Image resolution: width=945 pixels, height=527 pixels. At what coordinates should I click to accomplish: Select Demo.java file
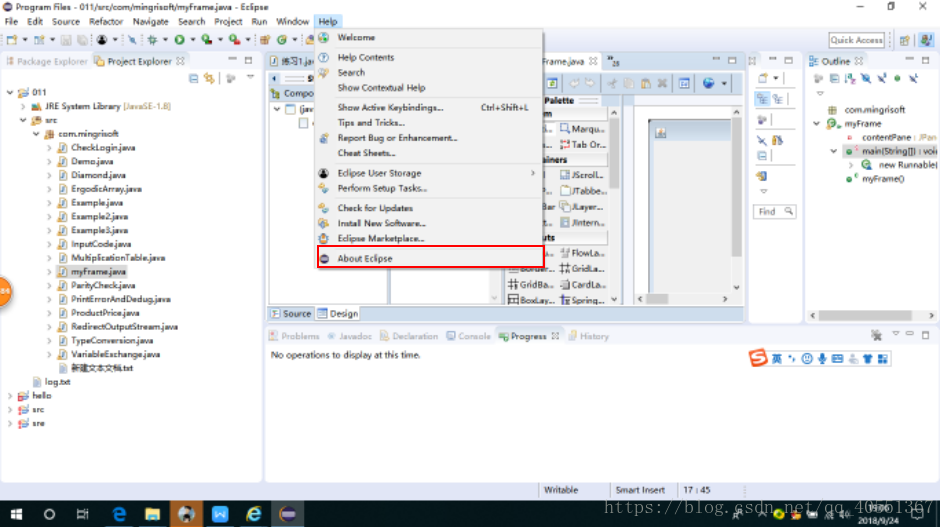coord(92,162)
